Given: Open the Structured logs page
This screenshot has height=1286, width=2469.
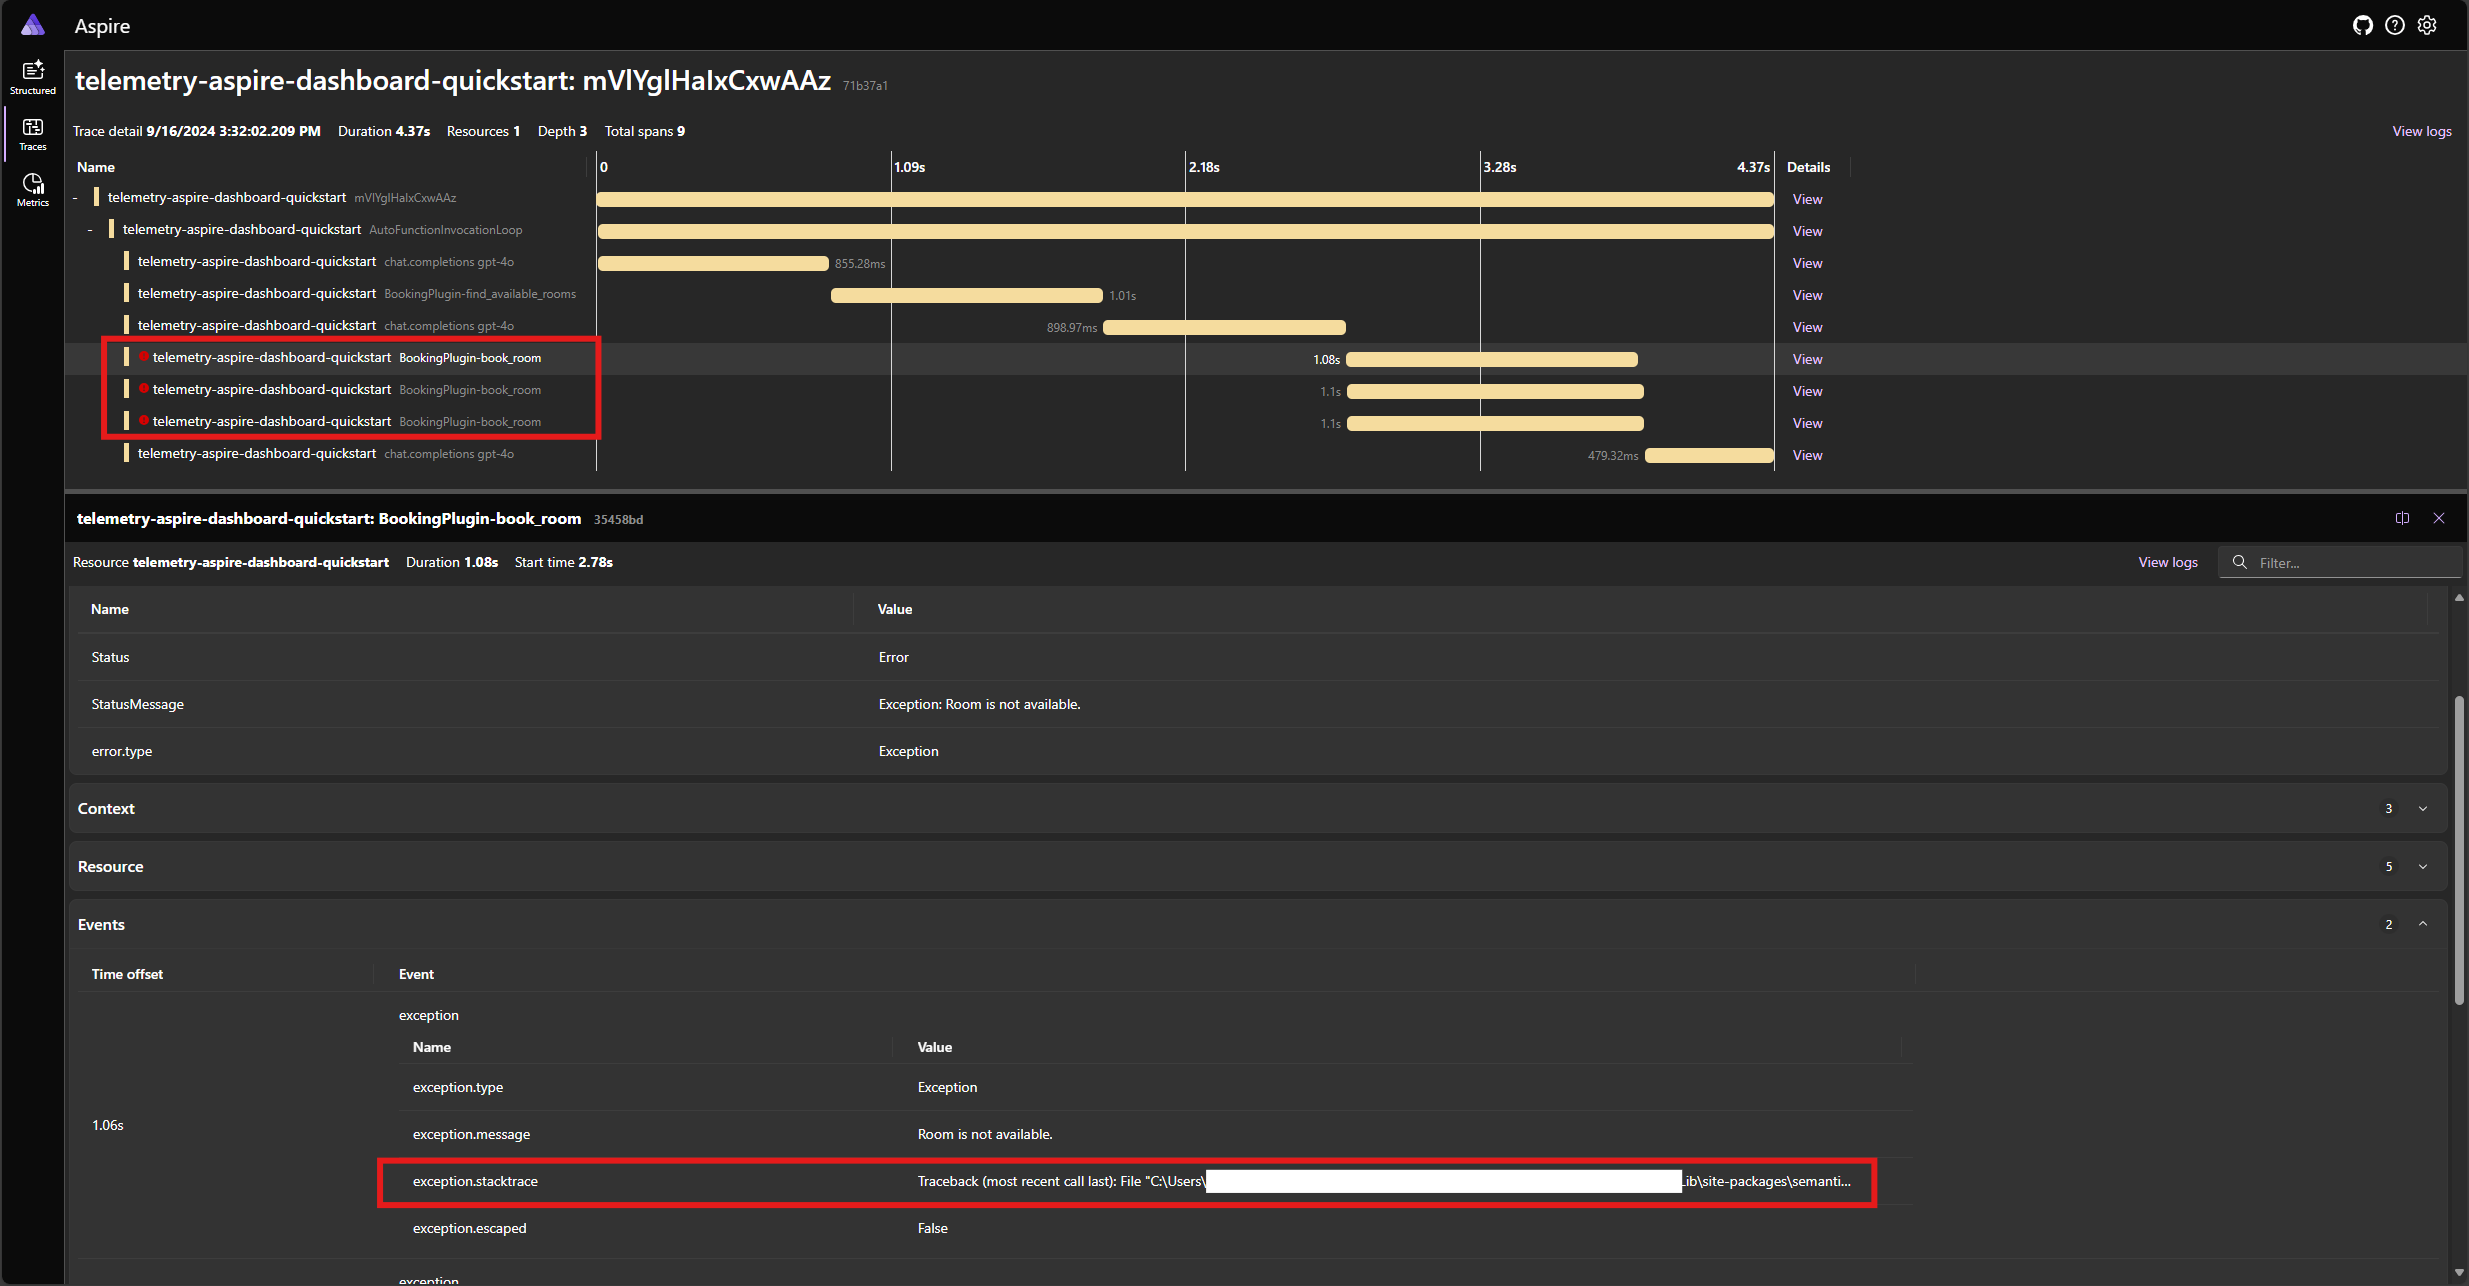Looking at the screenshot, I should point(33,77).
